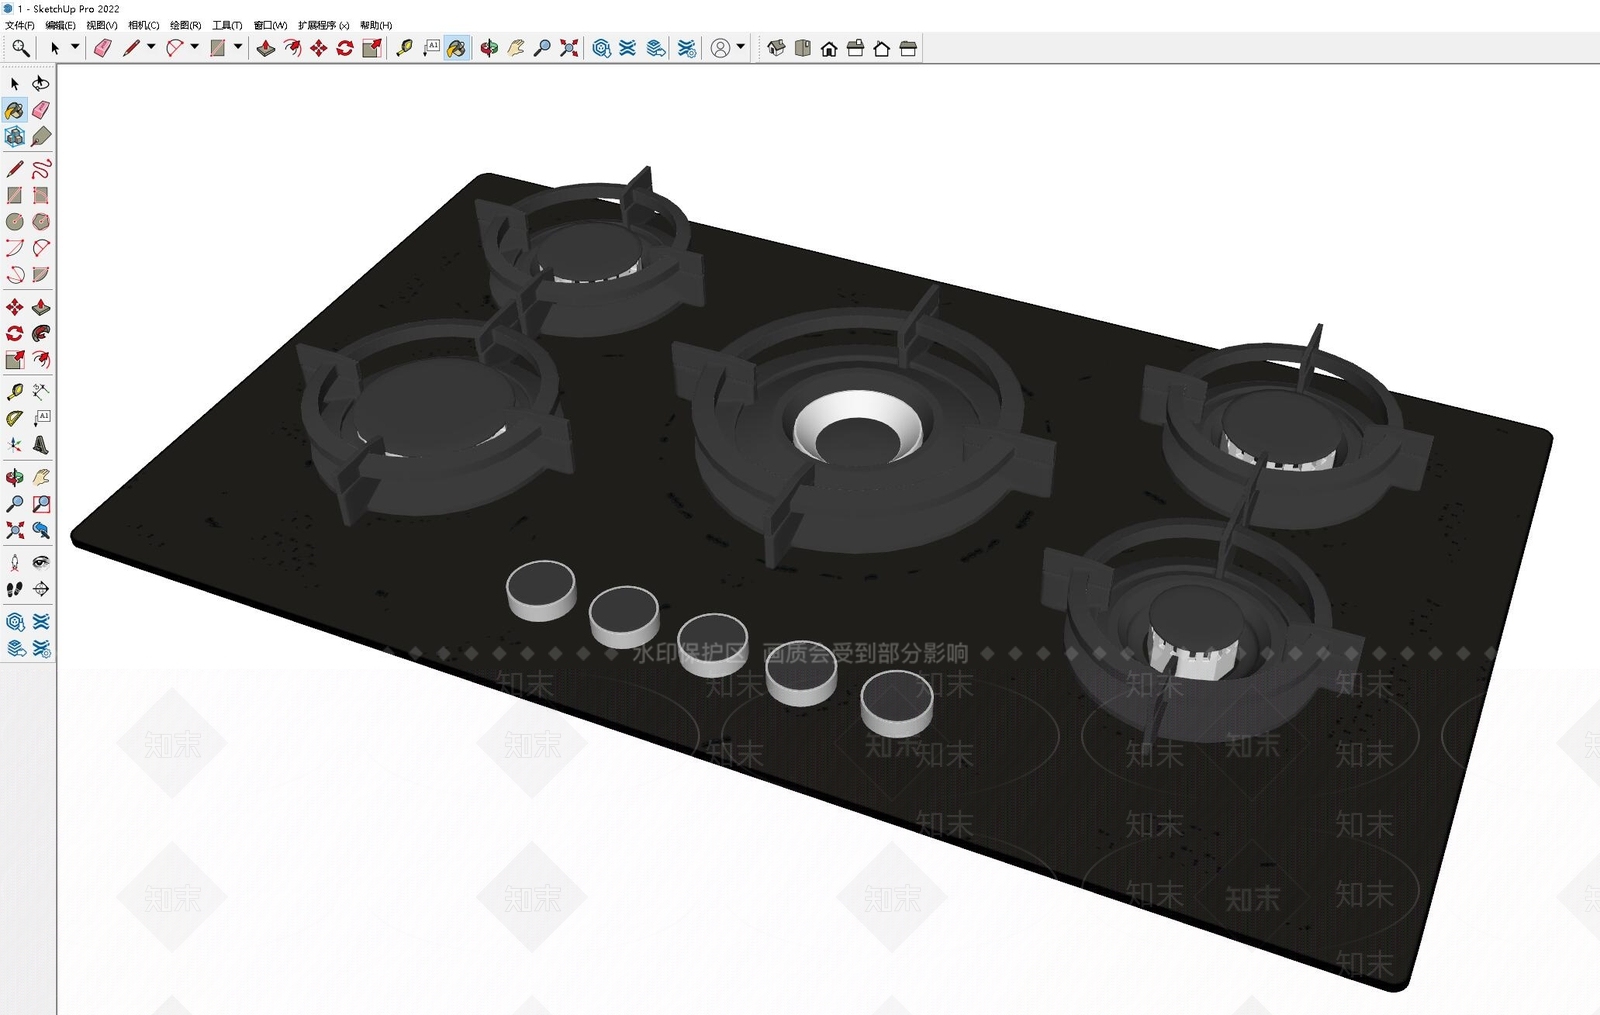Activate the Zoom Window tool

tap(41, 504)
